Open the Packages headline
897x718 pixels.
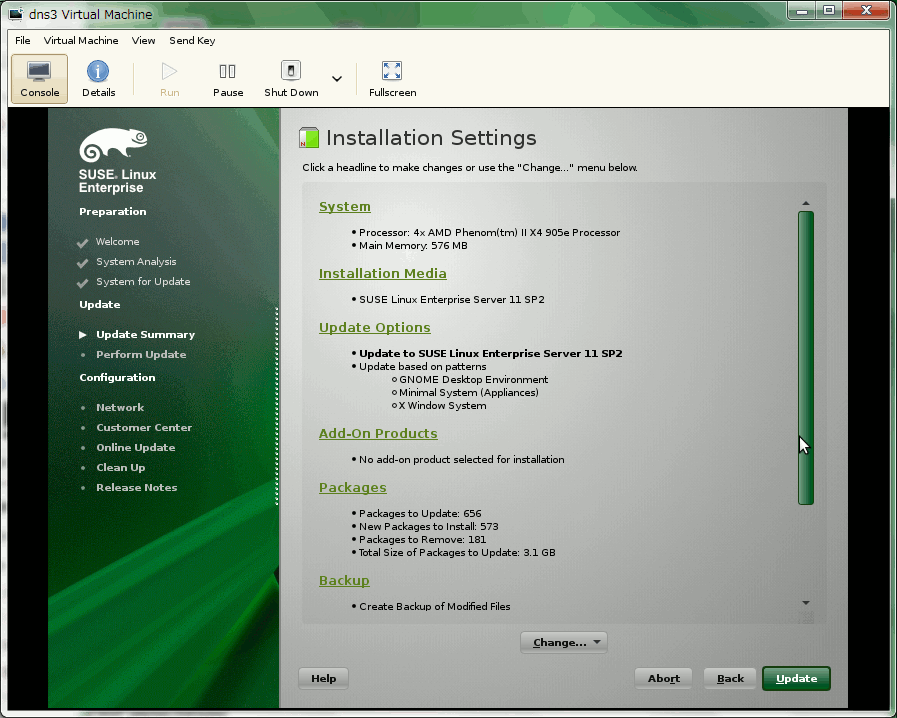click(353, 487)
